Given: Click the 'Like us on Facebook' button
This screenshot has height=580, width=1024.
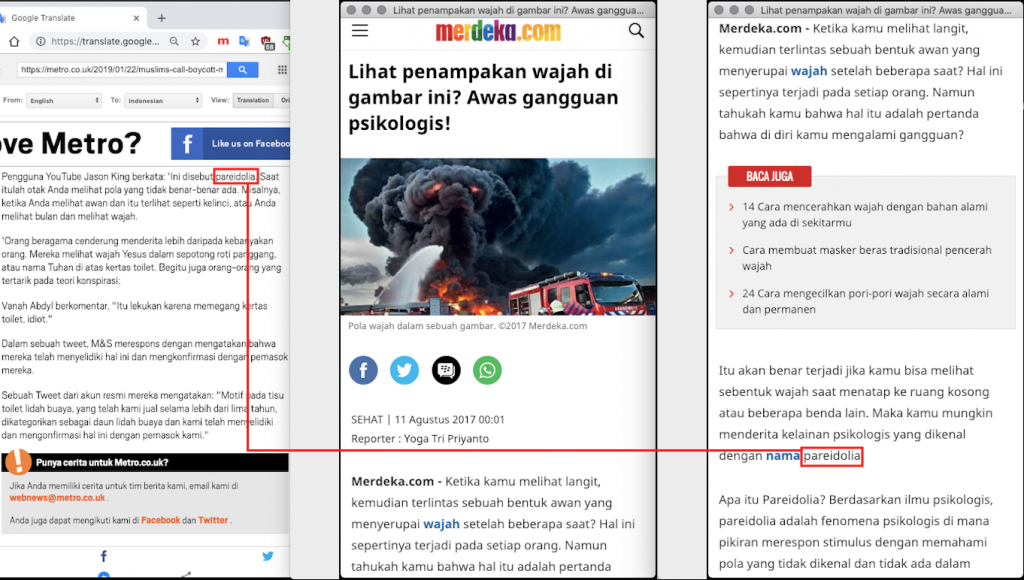Looking at the screenshot, I should coord(230,144).
